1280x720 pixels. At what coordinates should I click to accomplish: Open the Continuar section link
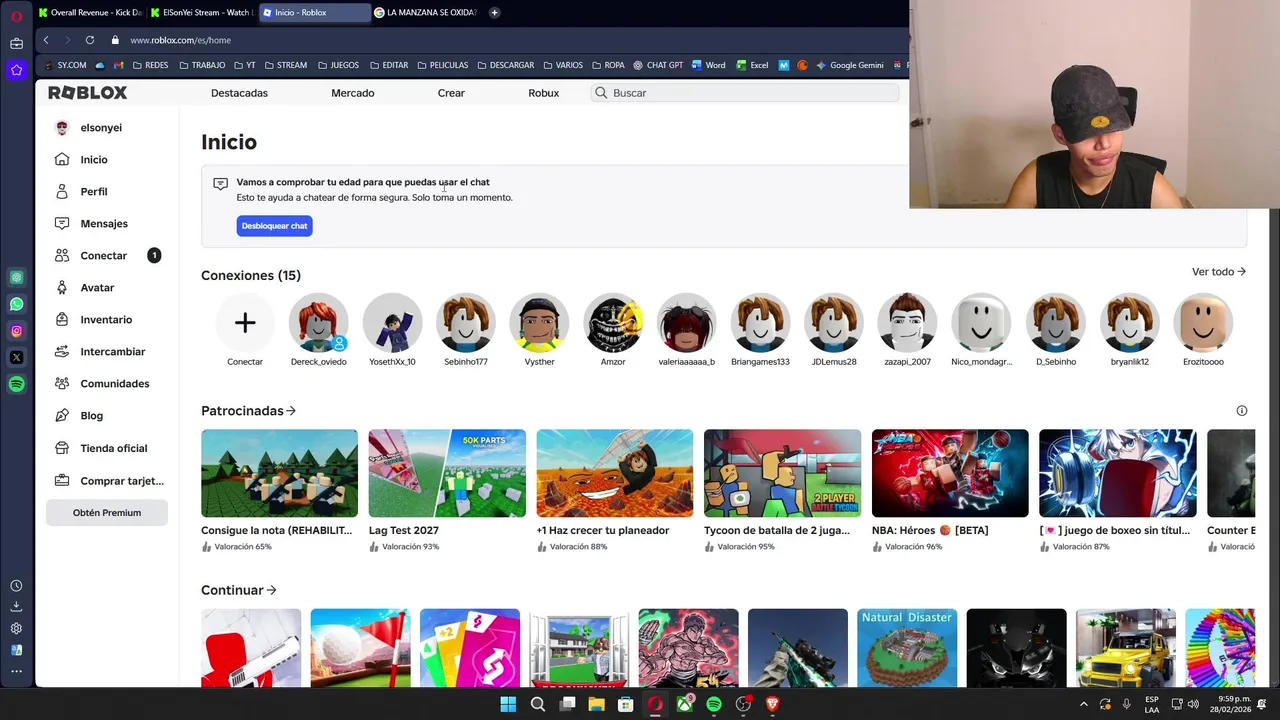239,590
